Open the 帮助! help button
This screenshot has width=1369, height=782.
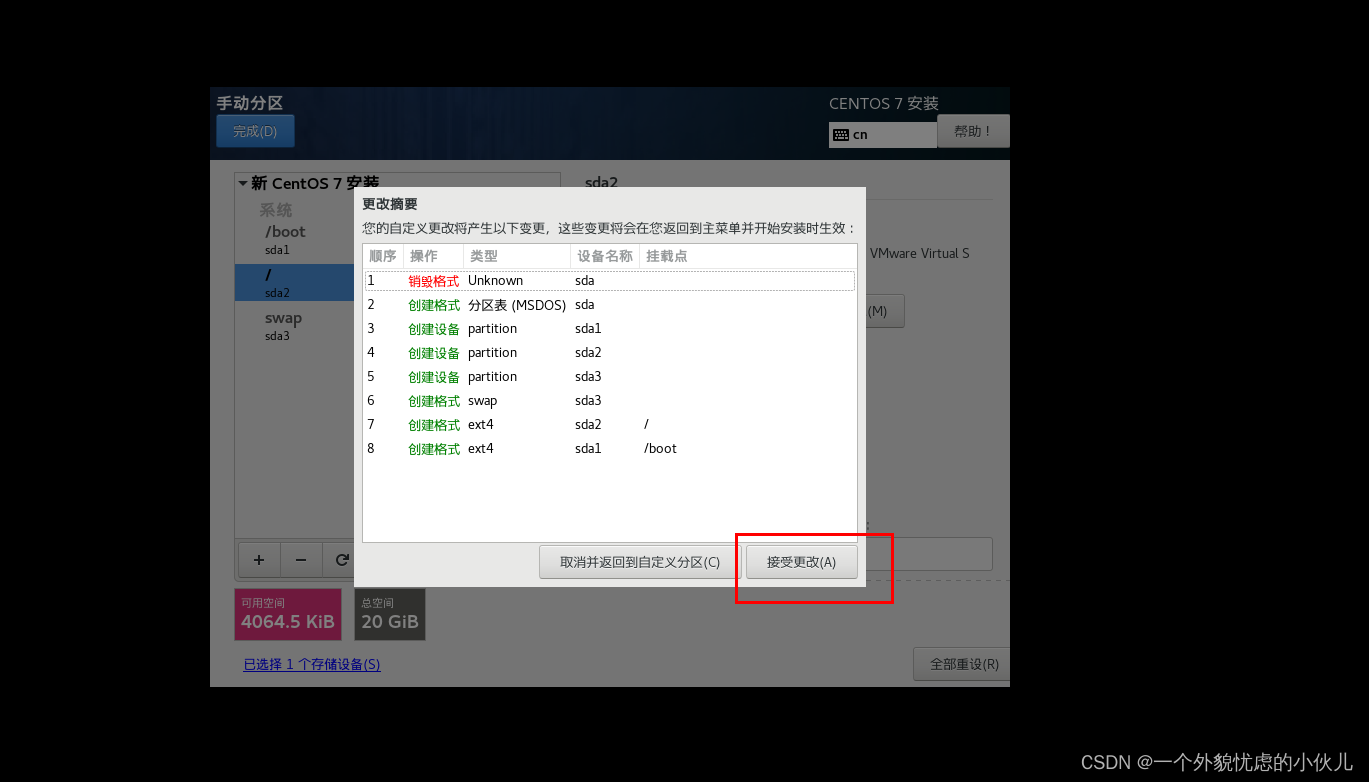pyautogui.click(x=973, y=131)
